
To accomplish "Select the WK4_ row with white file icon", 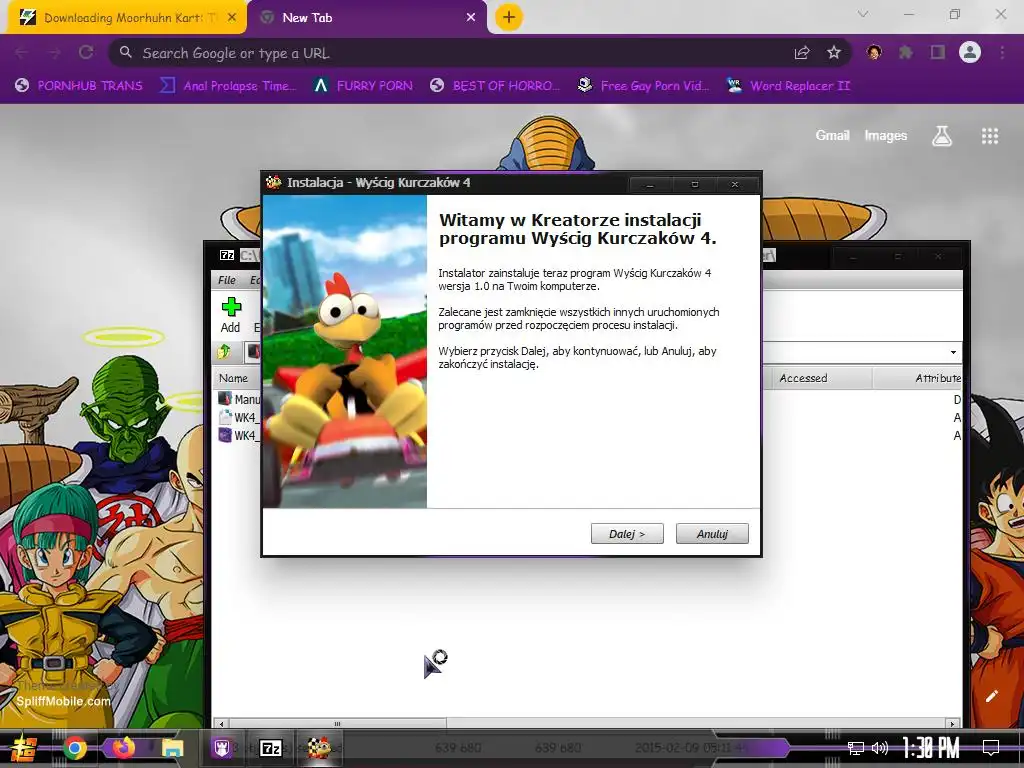I will click(238, 417).
